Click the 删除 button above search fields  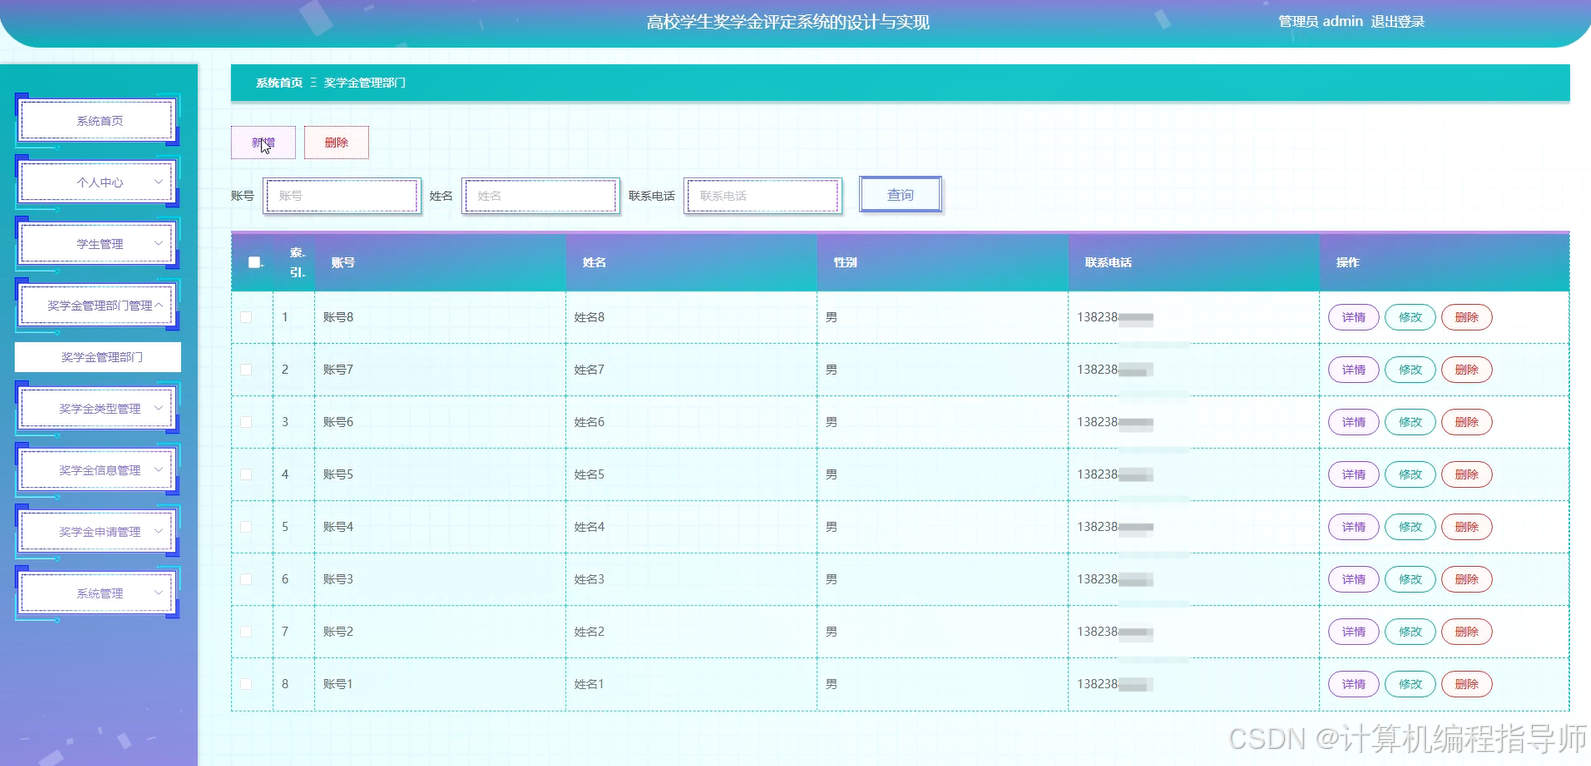pyautogui.click(x=336, y=142)
